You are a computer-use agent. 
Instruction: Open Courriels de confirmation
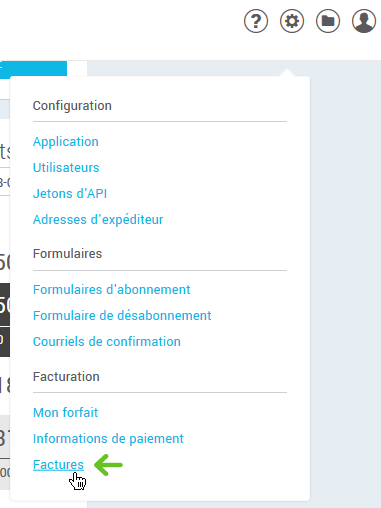tap(107, 341)
